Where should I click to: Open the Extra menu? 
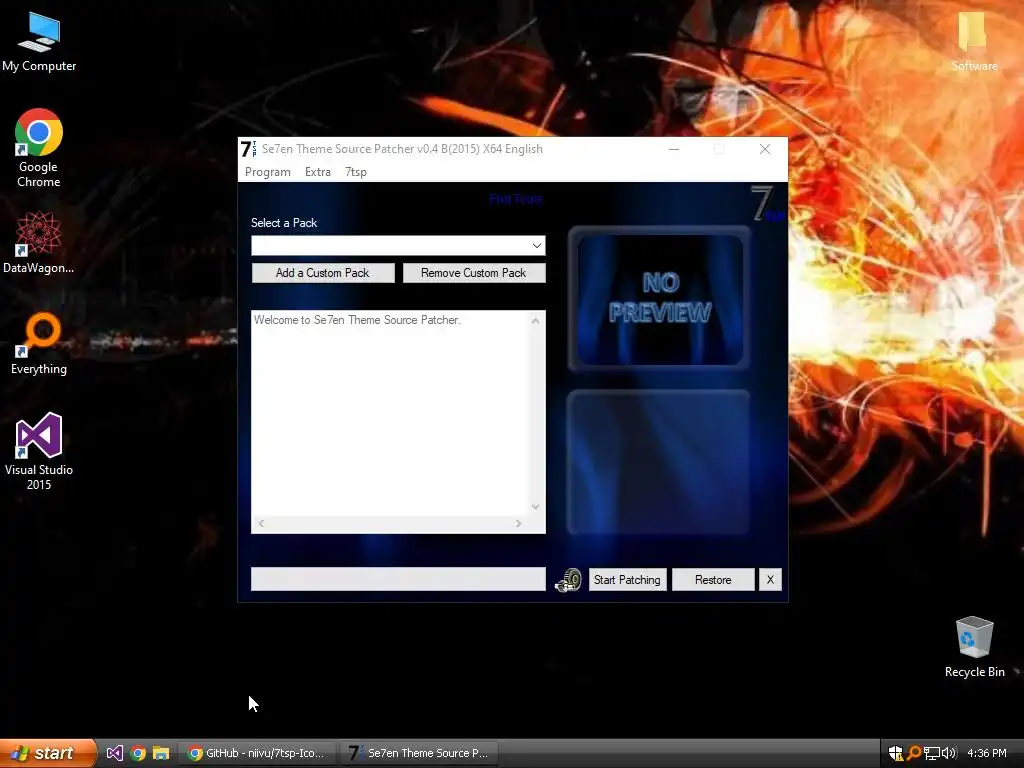click(x=318, y=172)
